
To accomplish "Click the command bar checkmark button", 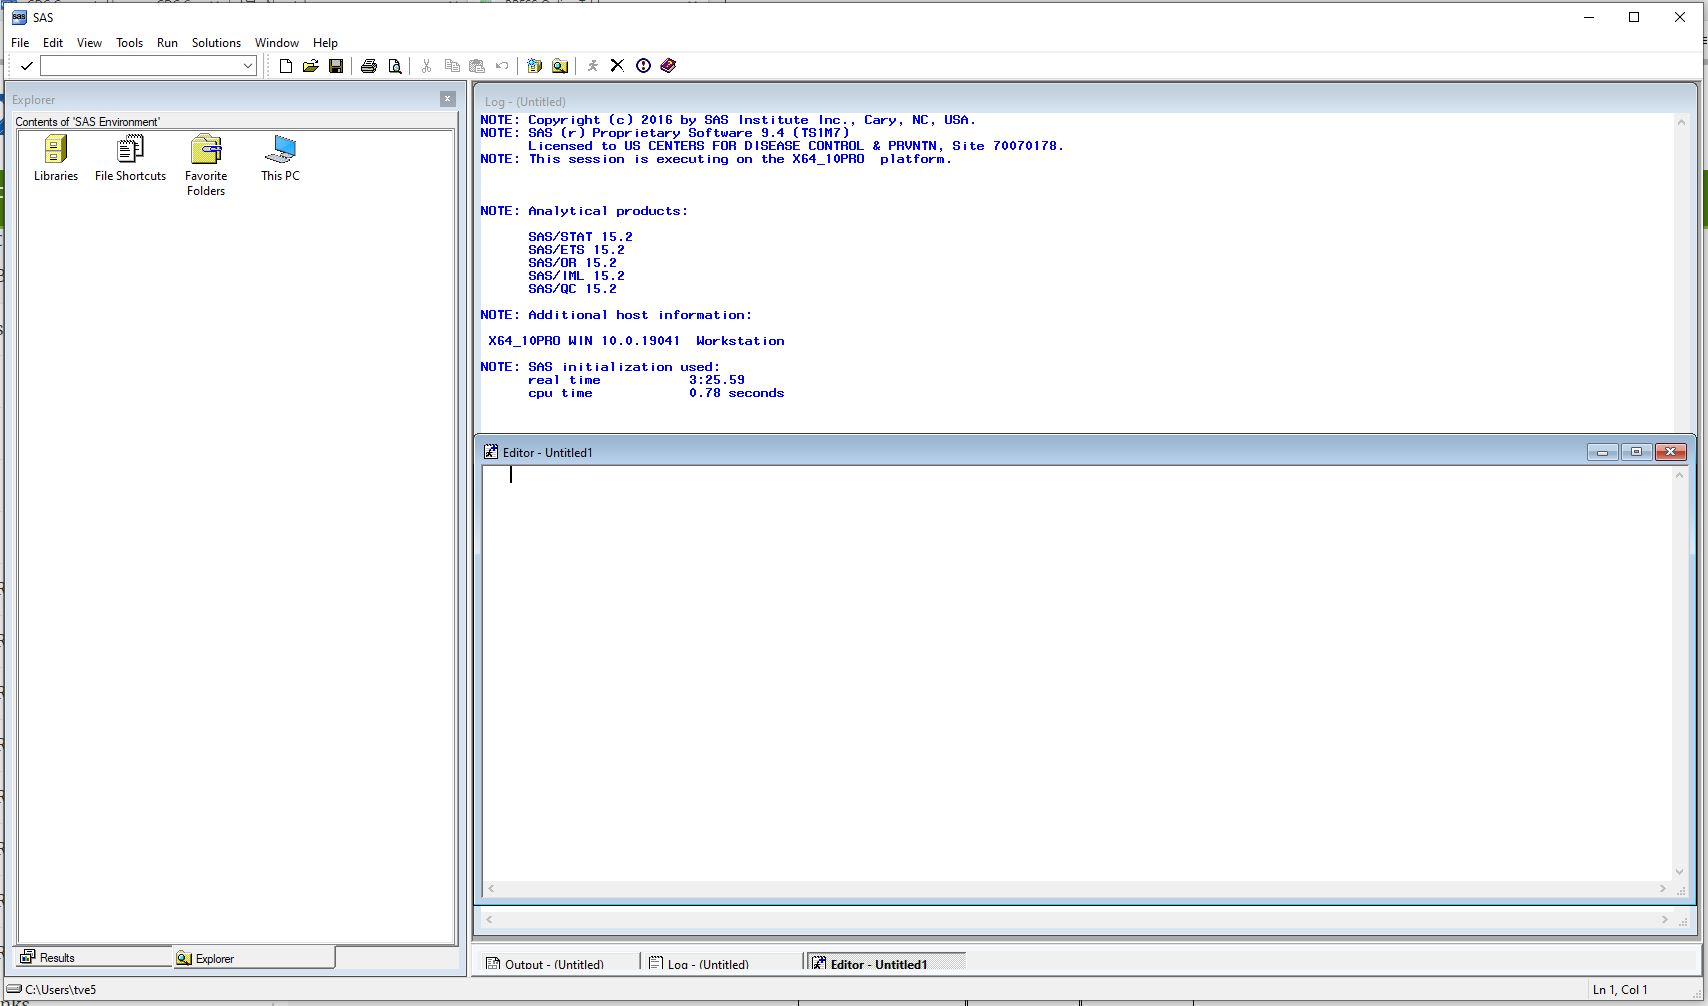I will [27, 66].
